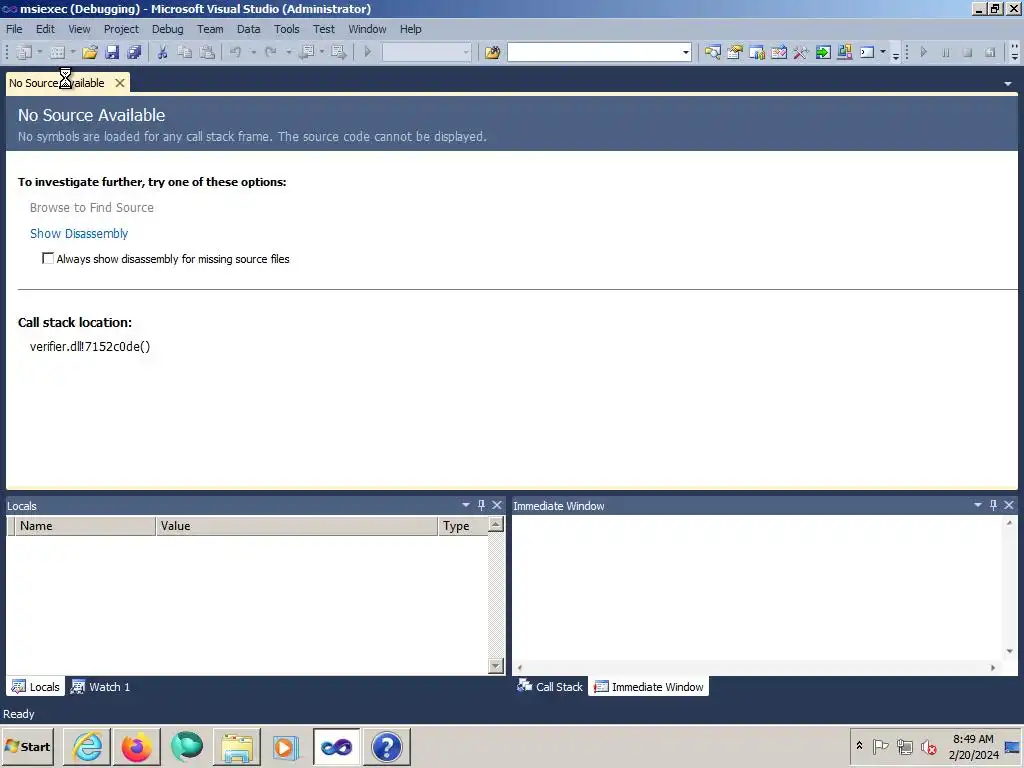
Task: Click the debug Break All pause icon
Action: (x=946, y=52)
